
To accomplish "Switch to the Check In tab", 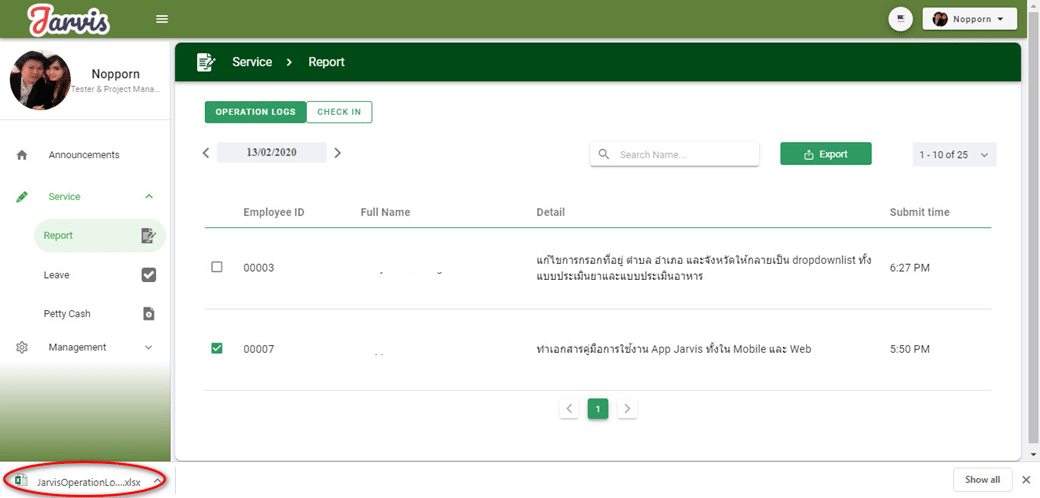I will [339, 112].
